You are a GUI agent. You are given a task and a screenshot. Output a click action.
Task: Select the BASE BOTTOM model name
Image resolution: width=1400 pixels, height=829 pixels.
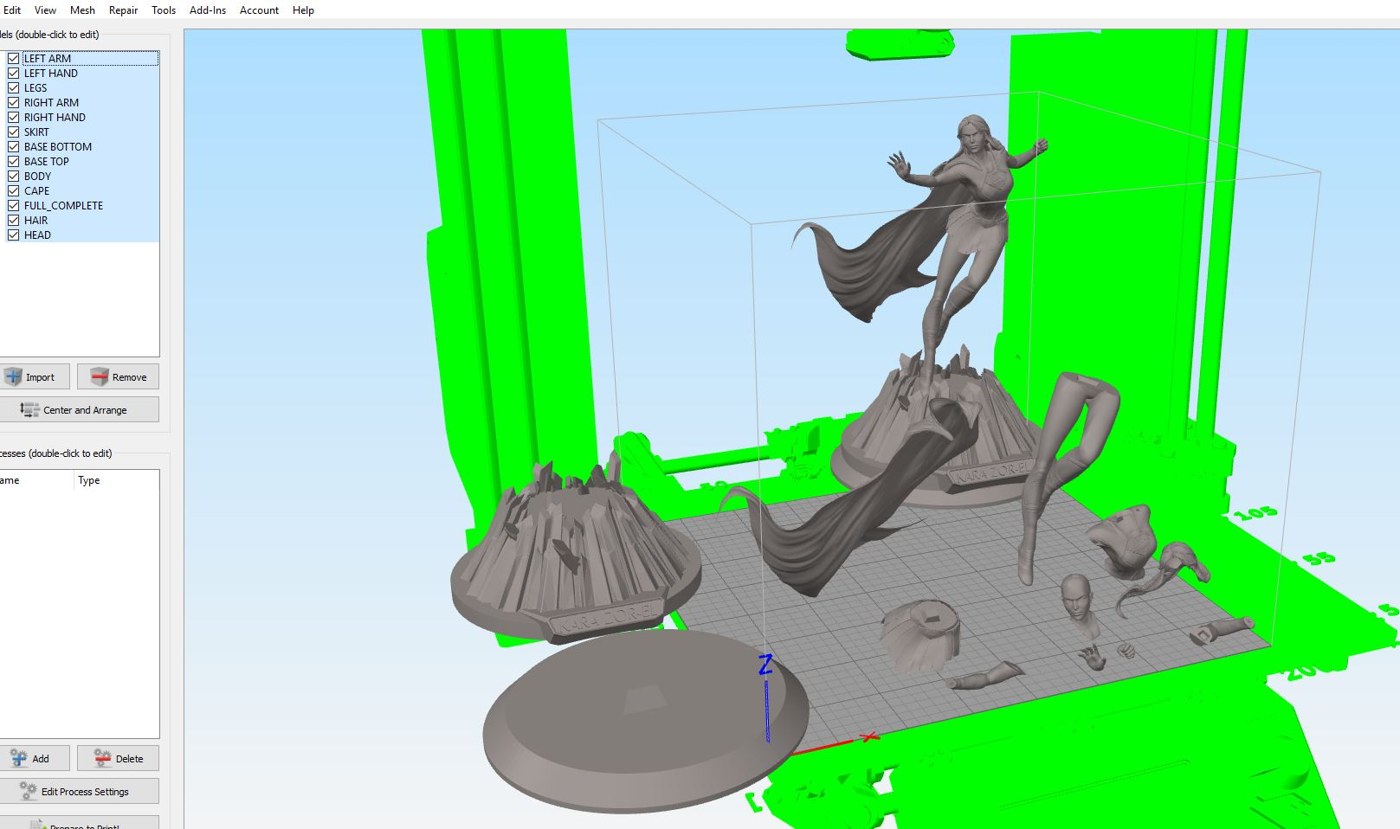click(x=58, y=147)
